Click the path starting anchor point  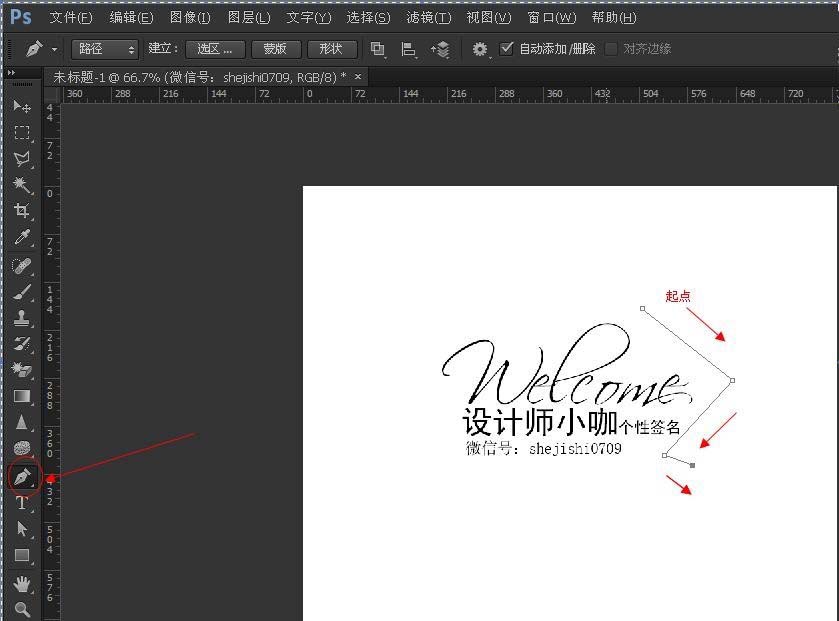click(643, 309)
